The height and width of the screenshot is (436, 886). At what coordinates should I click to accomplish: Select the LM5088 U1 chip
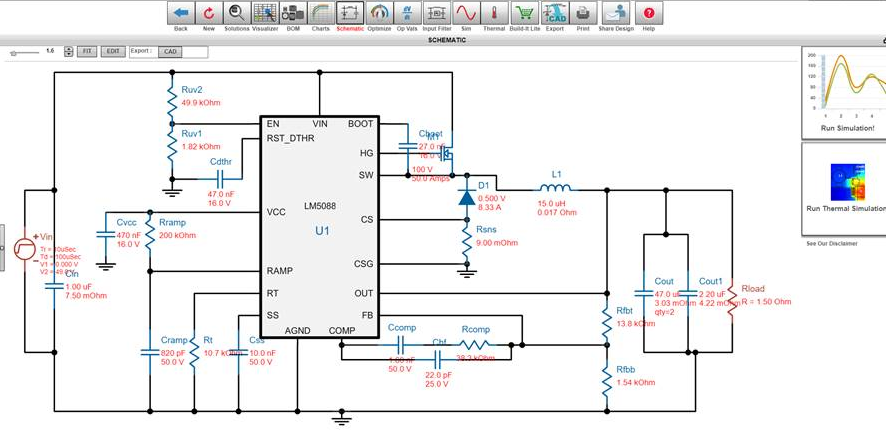pyautogui.click(x=319, y=228)
